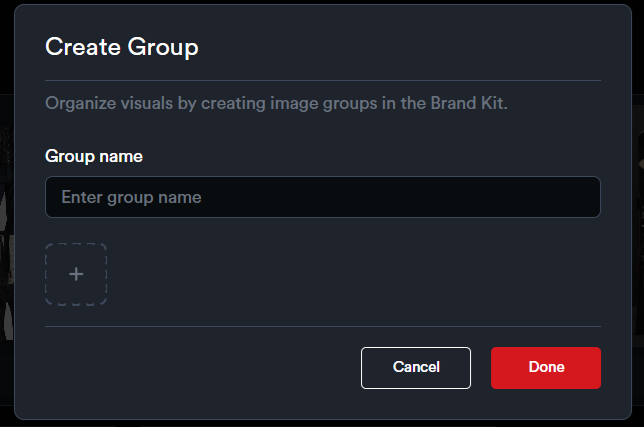This screenshot has width=644, height=427.
Task: Click the 'Group name' label
Action: [94, 156]
